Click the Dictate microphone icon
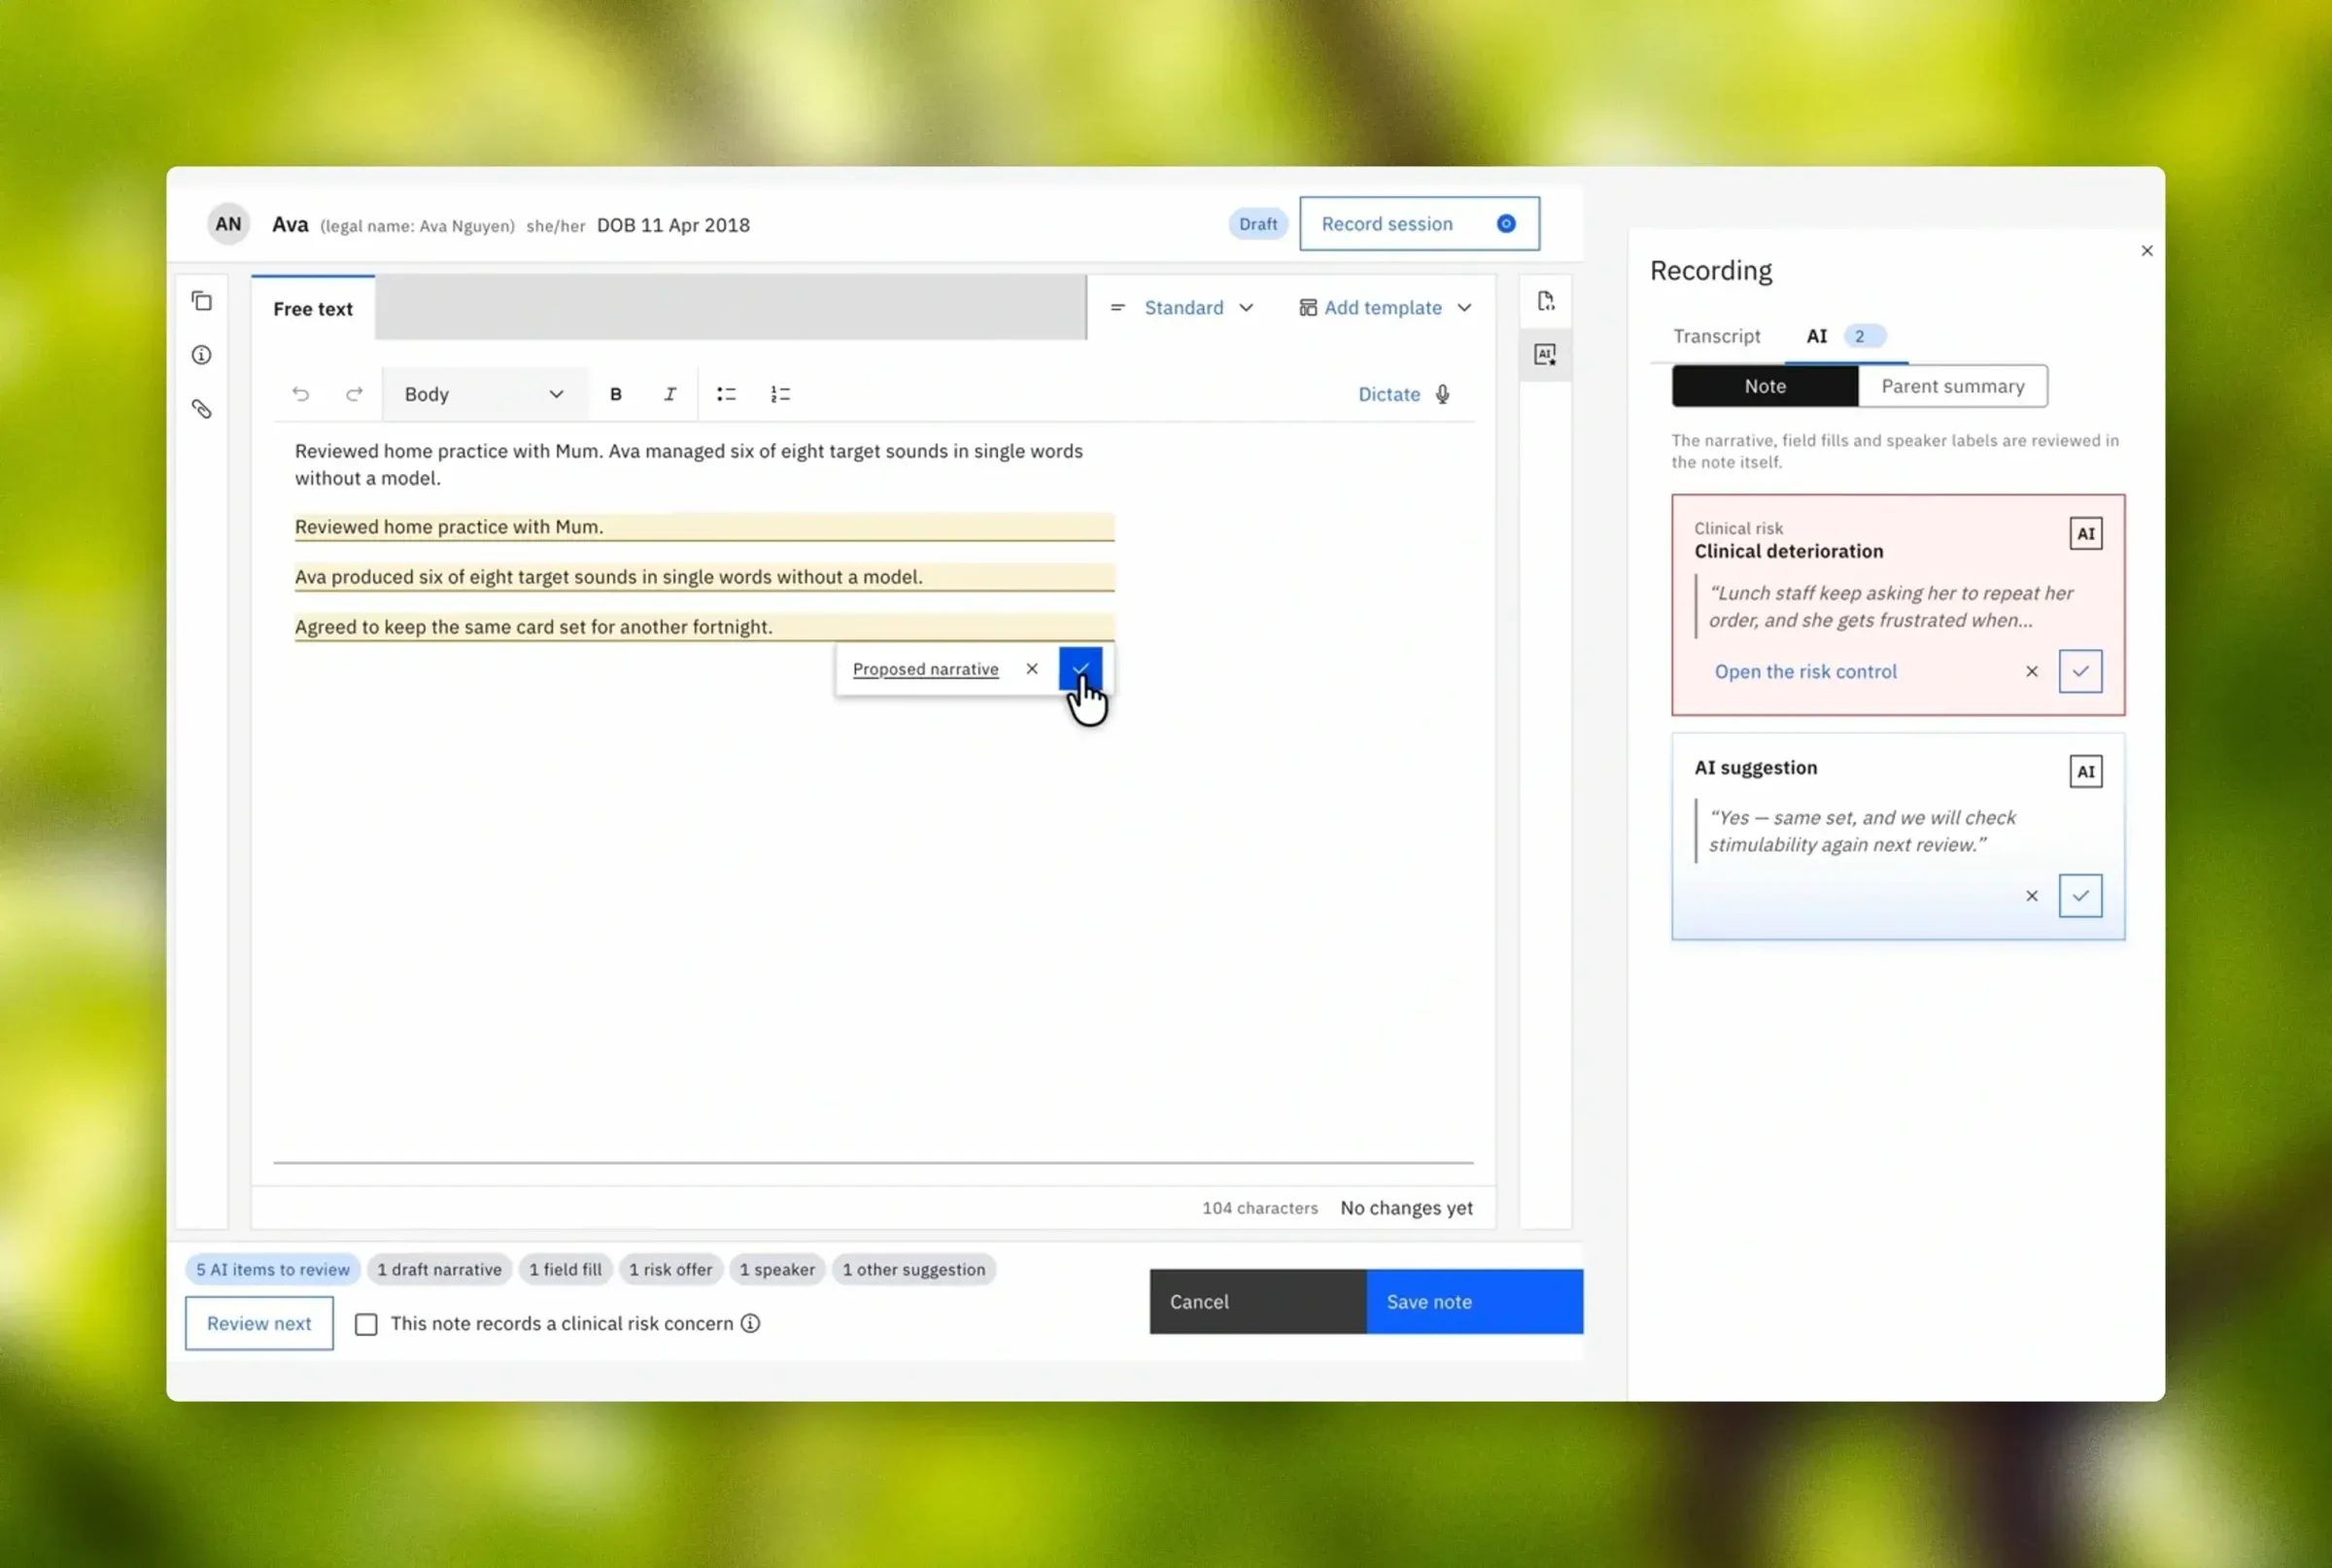The image size is (2332, 1568). 1442,394
